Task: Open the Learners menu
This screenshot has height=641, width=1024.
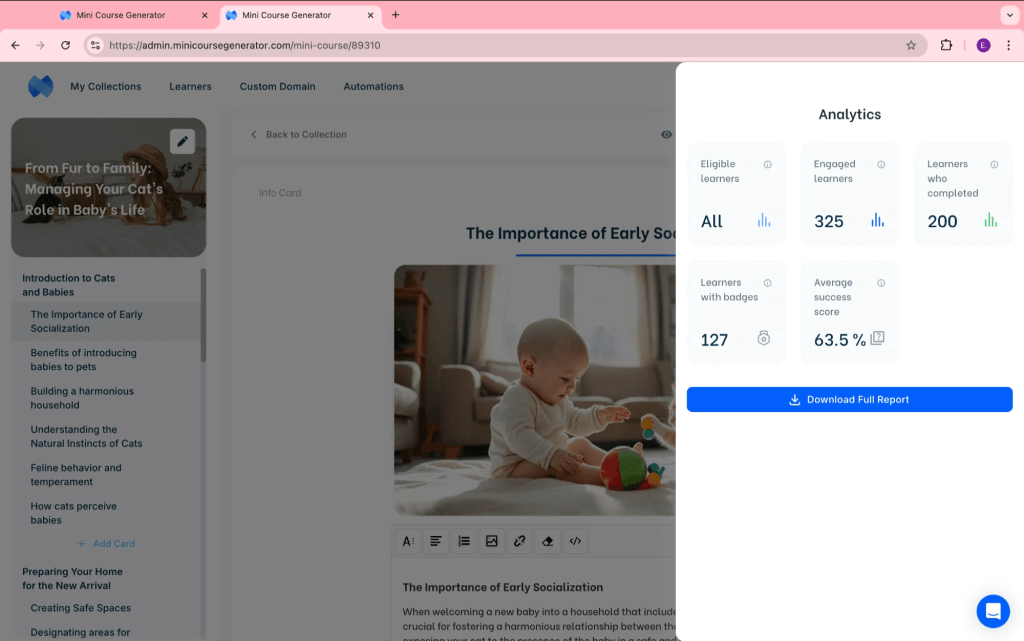Action: point(190,87)
